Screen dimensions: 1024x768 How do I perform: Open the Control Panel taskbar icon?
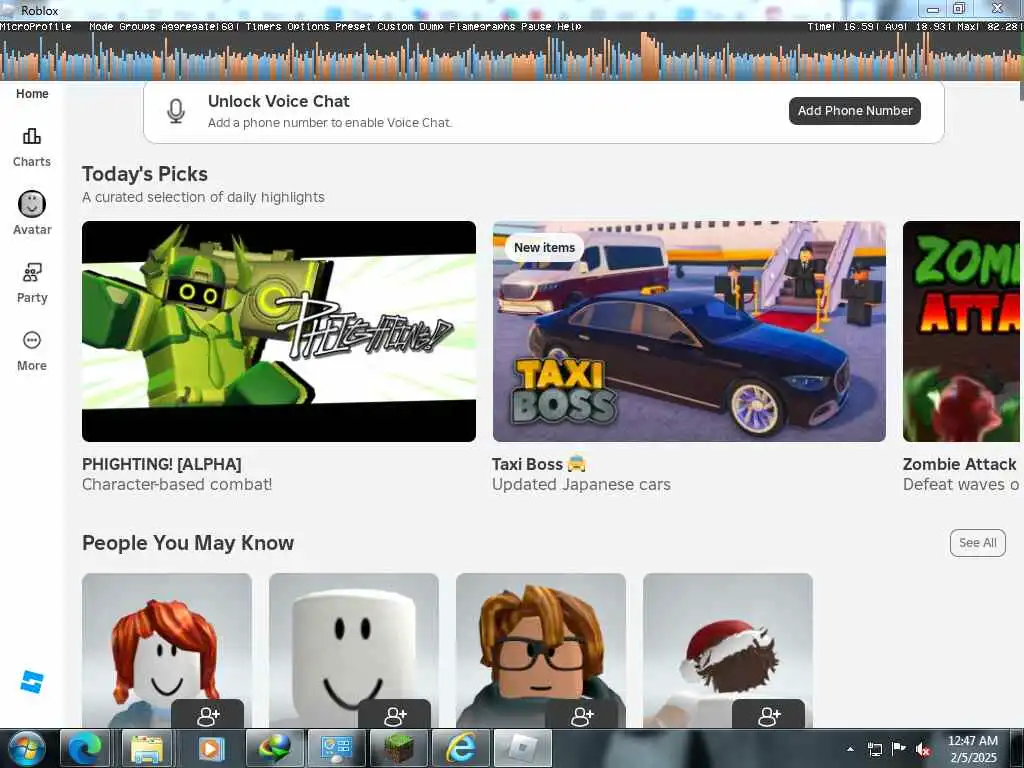tap(334, 748)
